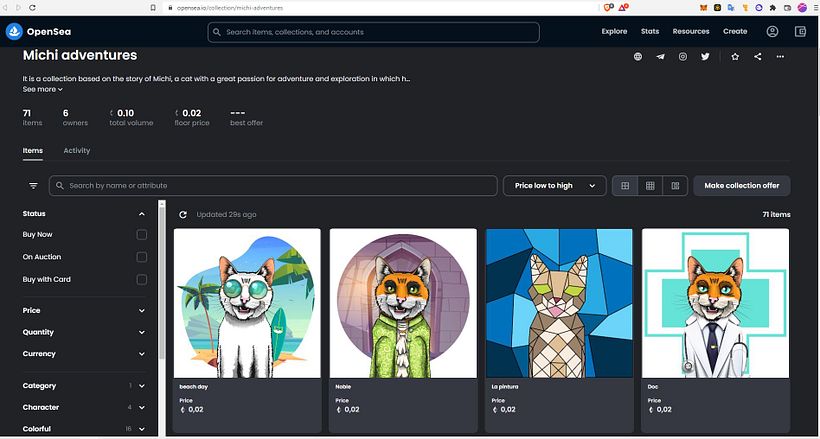Click the bookmark icon in address bar
The width and height of the screenshot is (820, 439).
click(153, 8)
